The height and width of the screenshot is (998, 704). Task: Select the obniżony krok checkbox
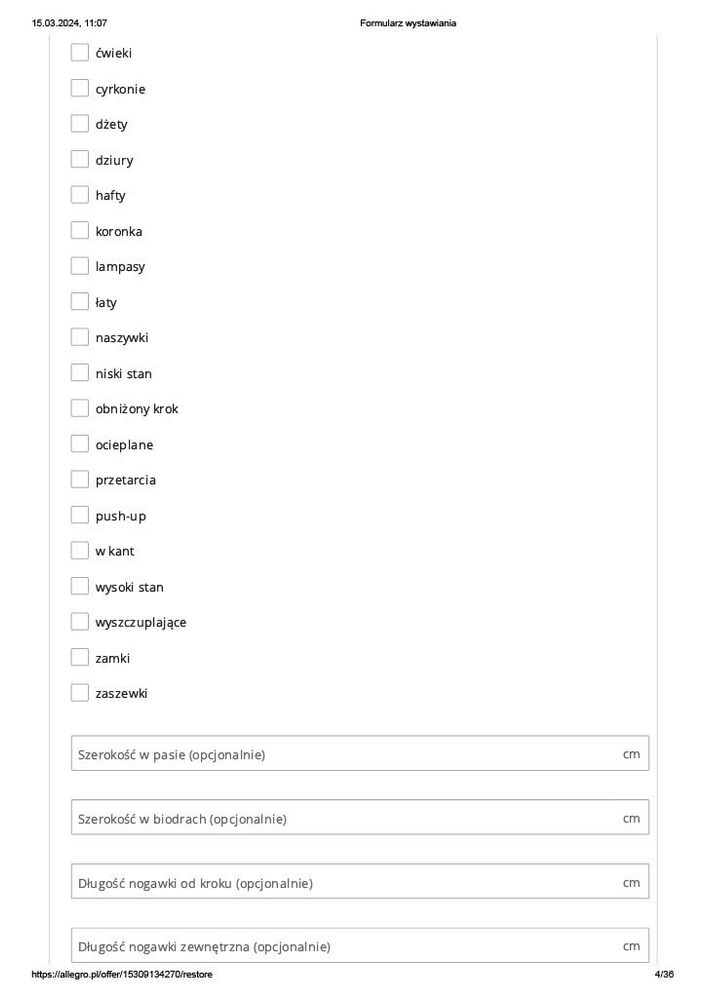point(80,408)
